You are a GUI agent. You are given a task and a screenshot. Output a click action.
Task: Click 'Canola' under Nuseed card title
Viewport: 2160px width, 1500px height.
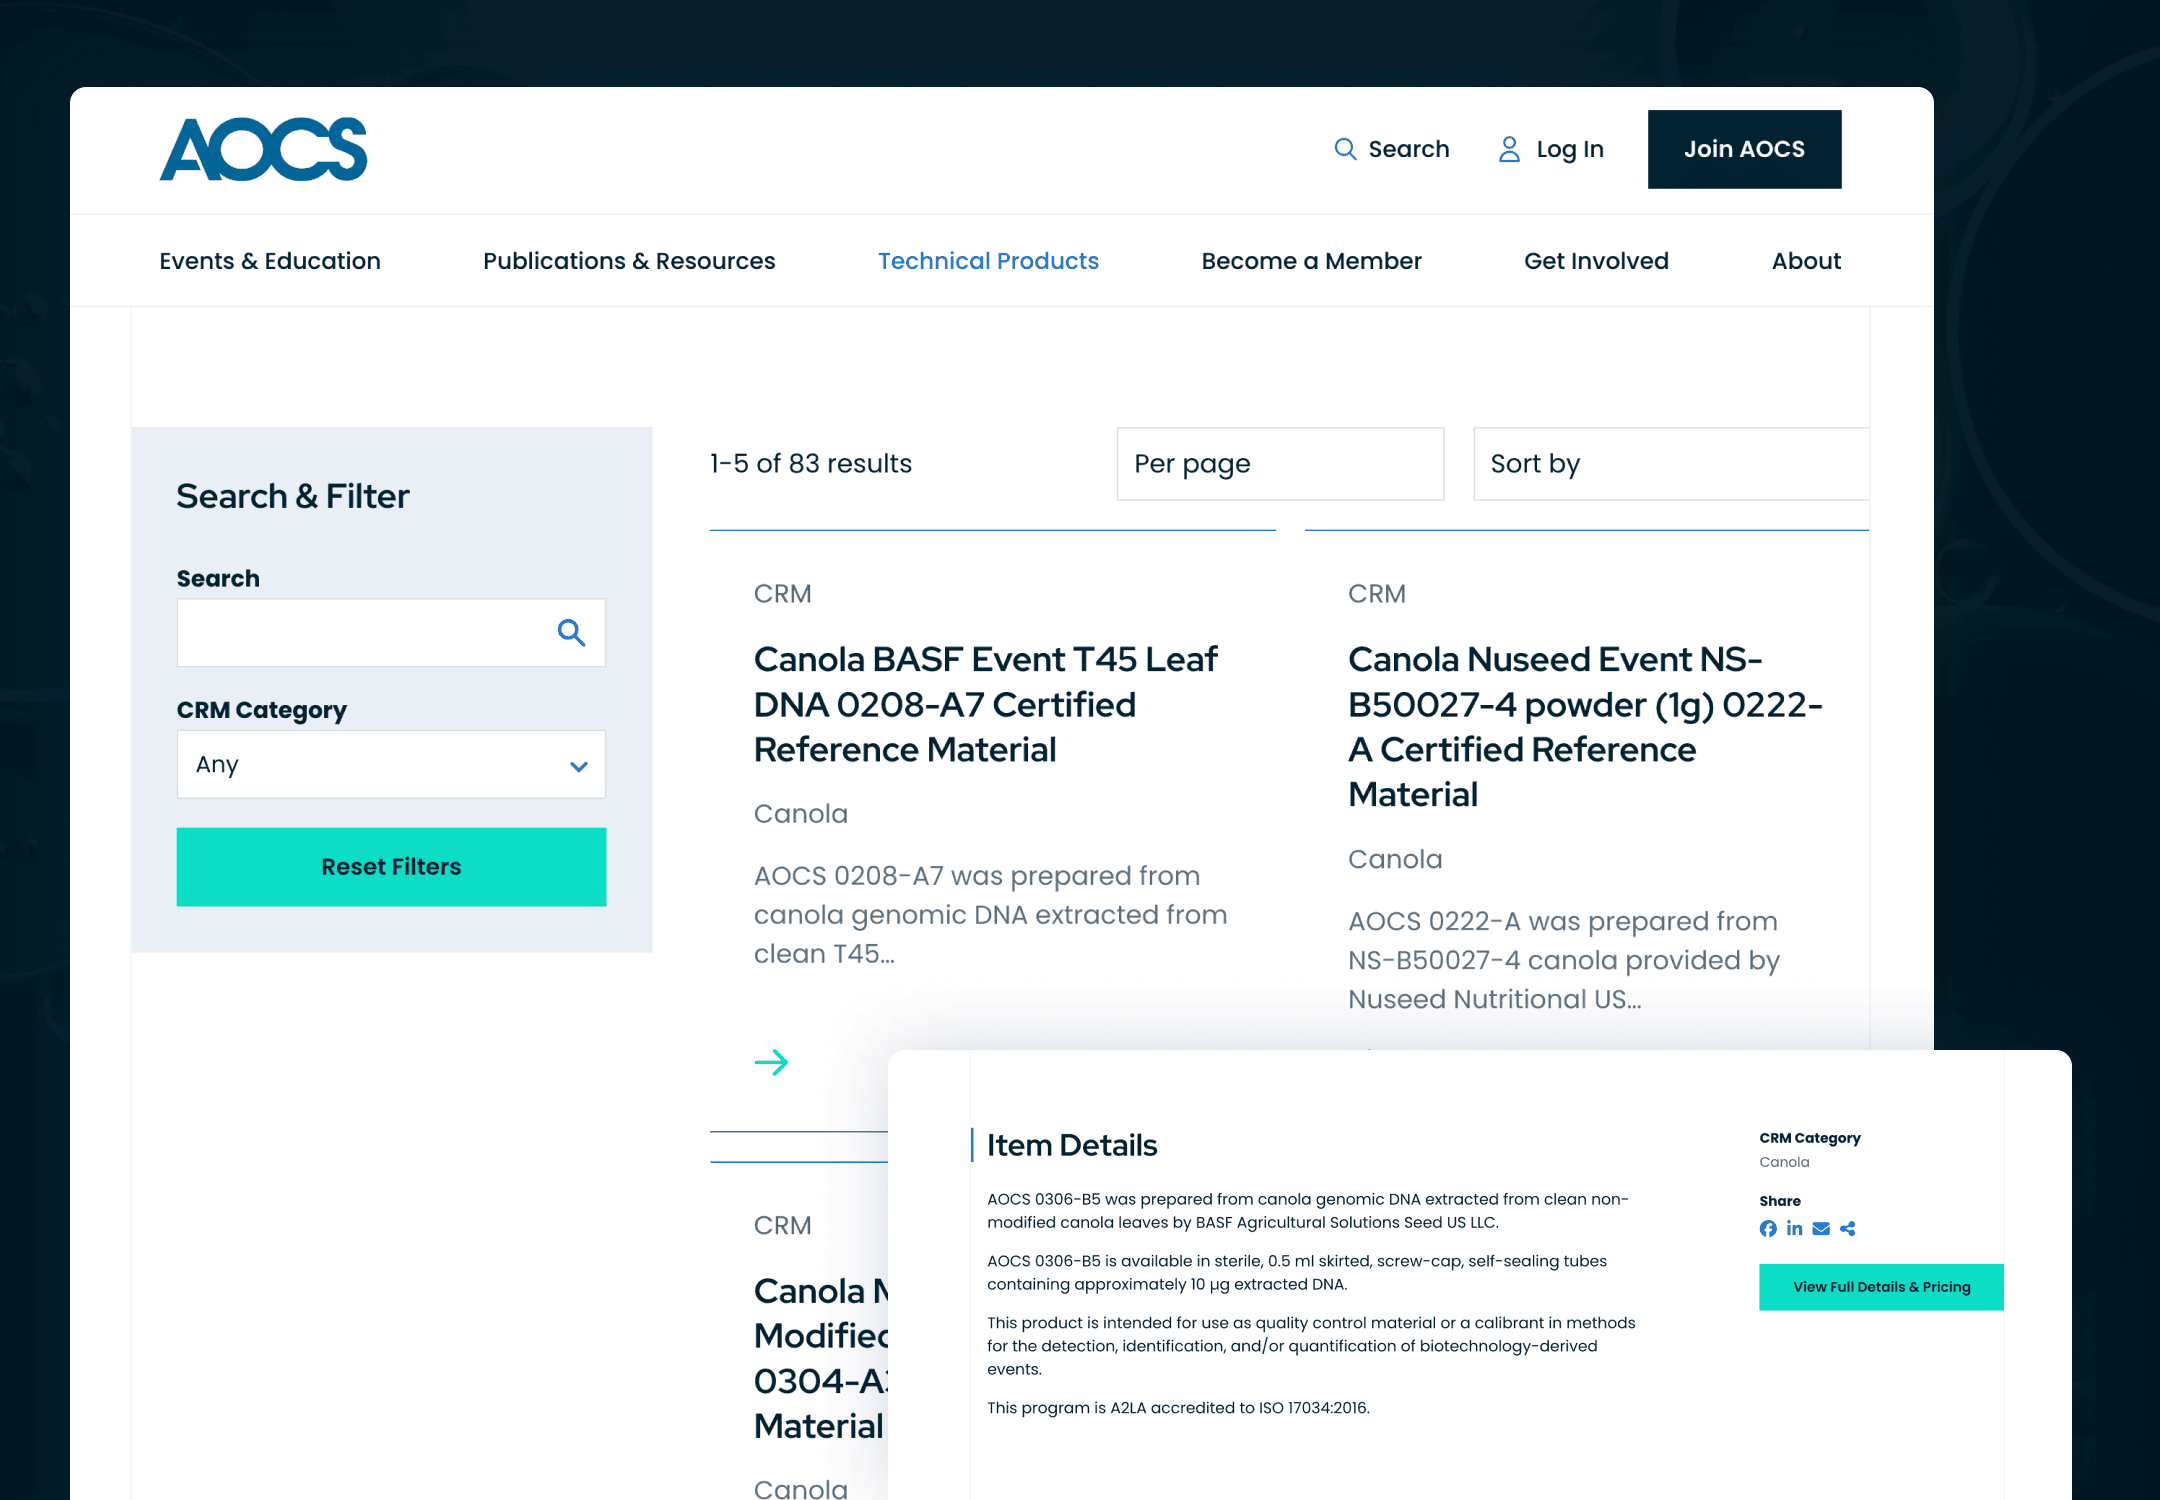click(x=1395, y=859)
